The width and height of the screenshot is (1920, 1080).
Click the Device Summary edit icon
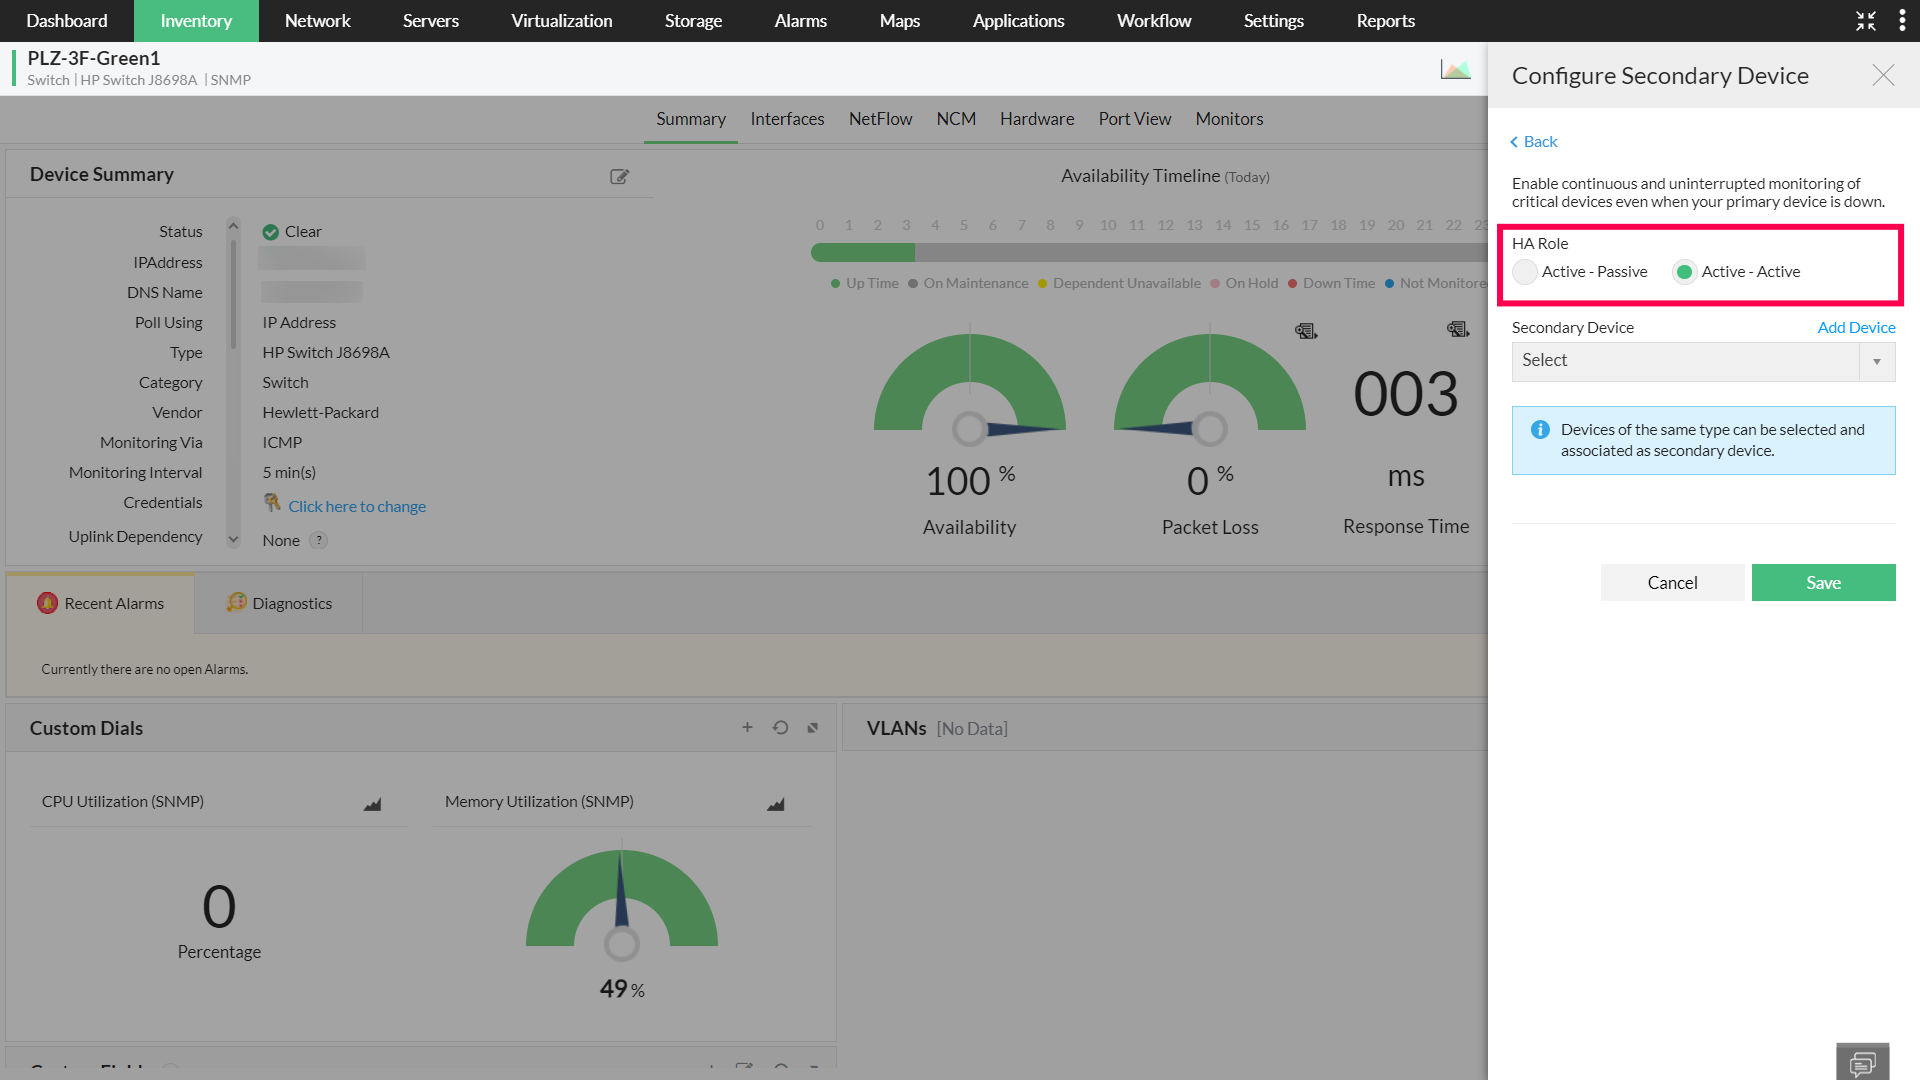pyautogui.click(x=619, y=177)
